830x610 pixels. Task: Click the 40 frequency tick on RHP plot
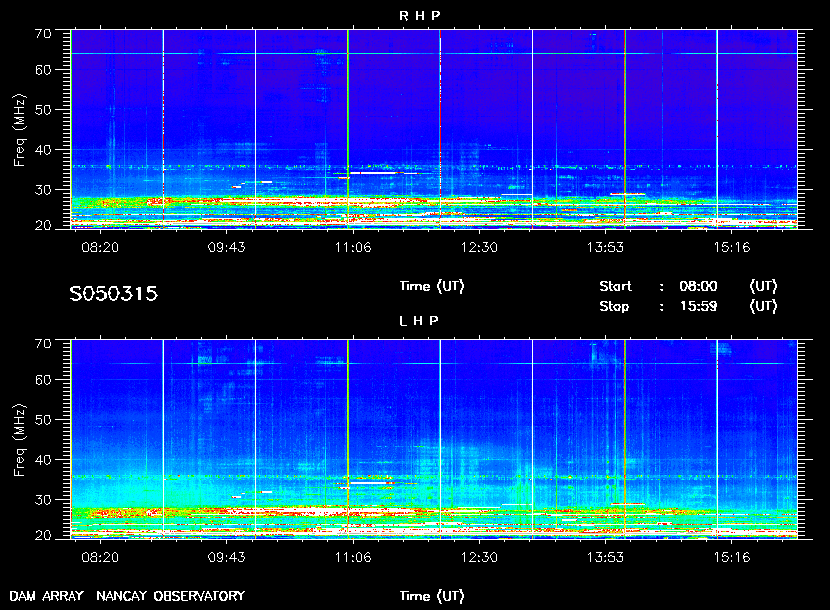(43, 150)
